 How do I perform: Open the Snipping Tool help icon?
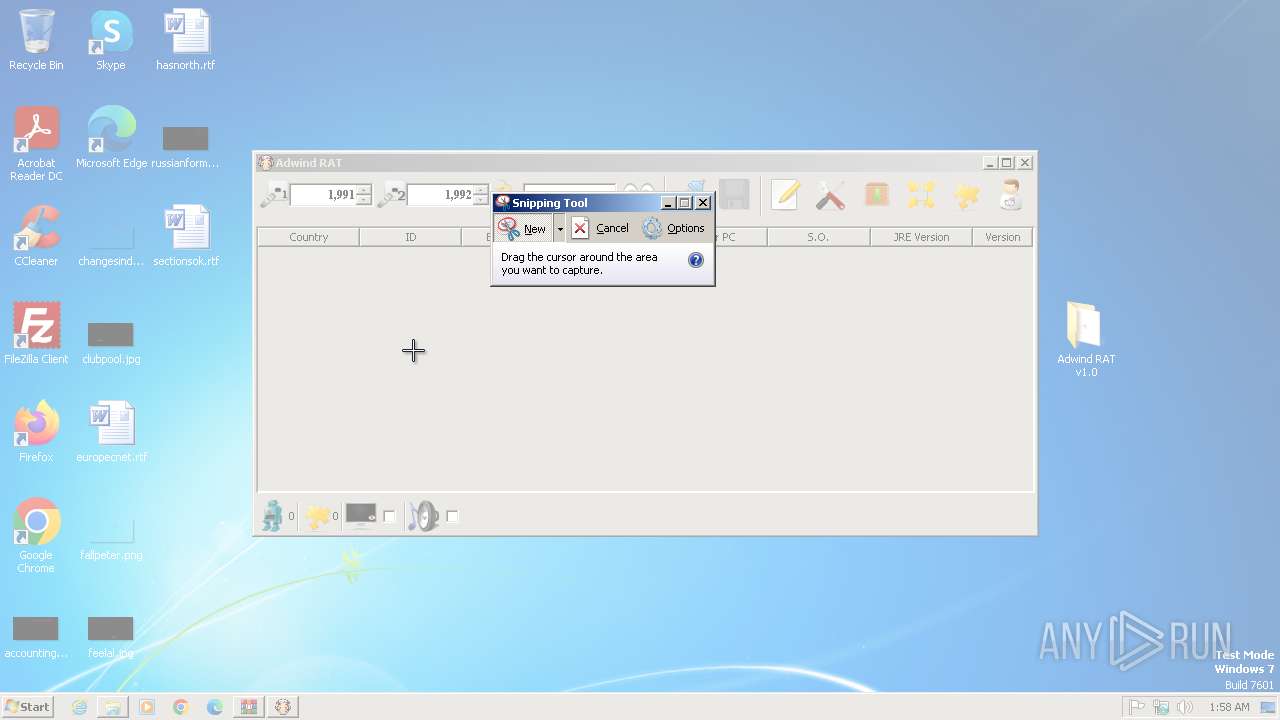pos(696,260)
